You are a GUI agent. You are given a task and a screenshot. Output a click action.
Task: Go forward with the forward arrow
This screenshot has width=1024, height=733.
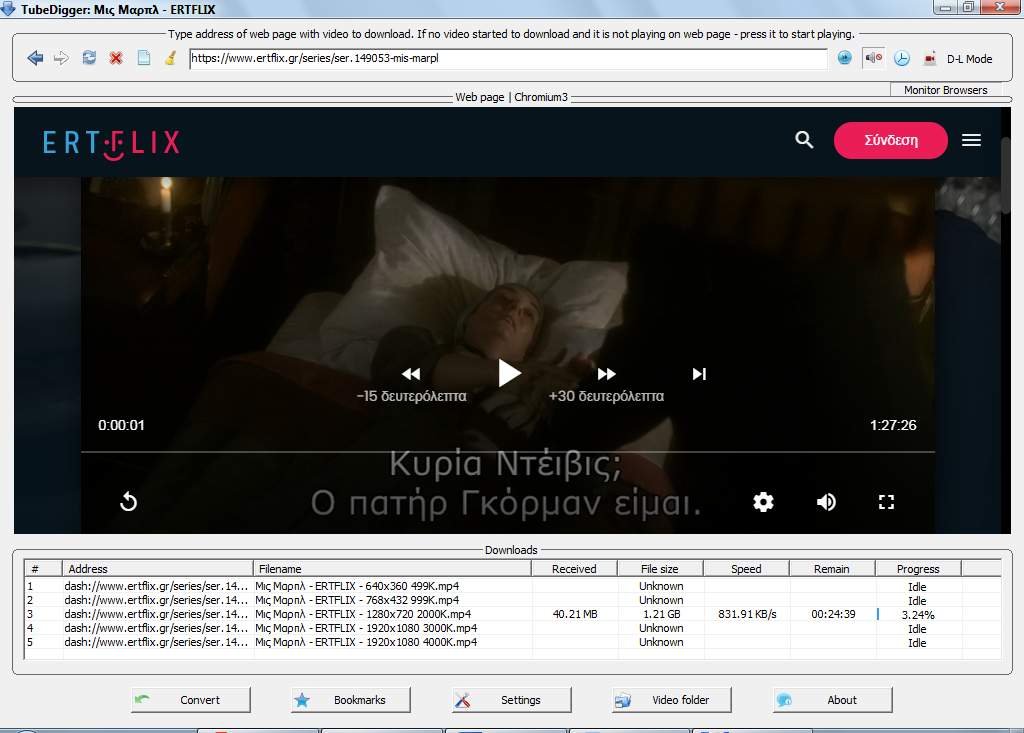click(61, 58)
